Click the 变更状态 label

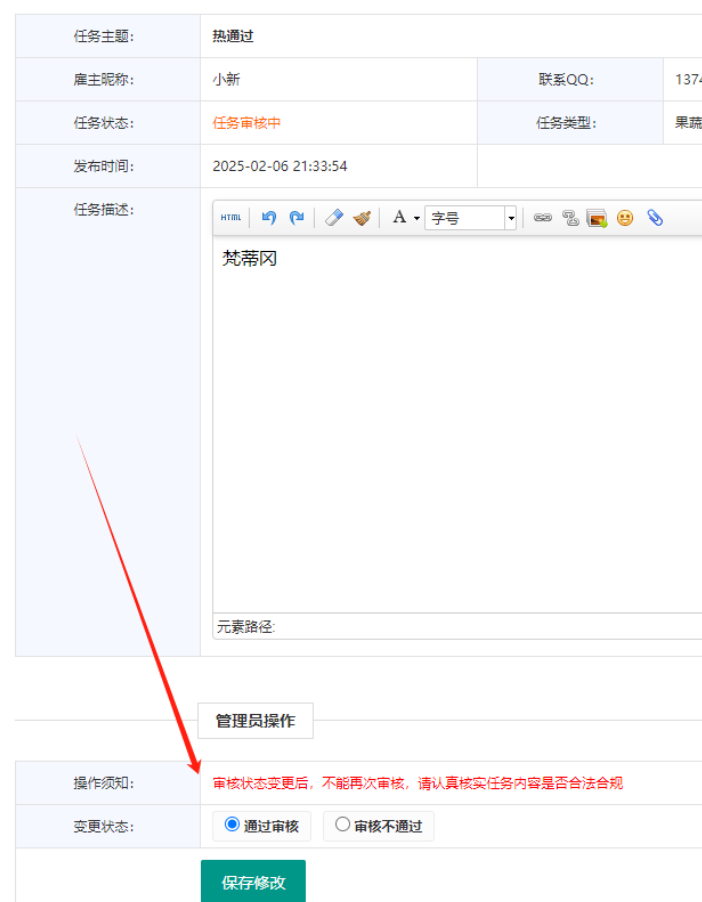click(x=104, y=827)
